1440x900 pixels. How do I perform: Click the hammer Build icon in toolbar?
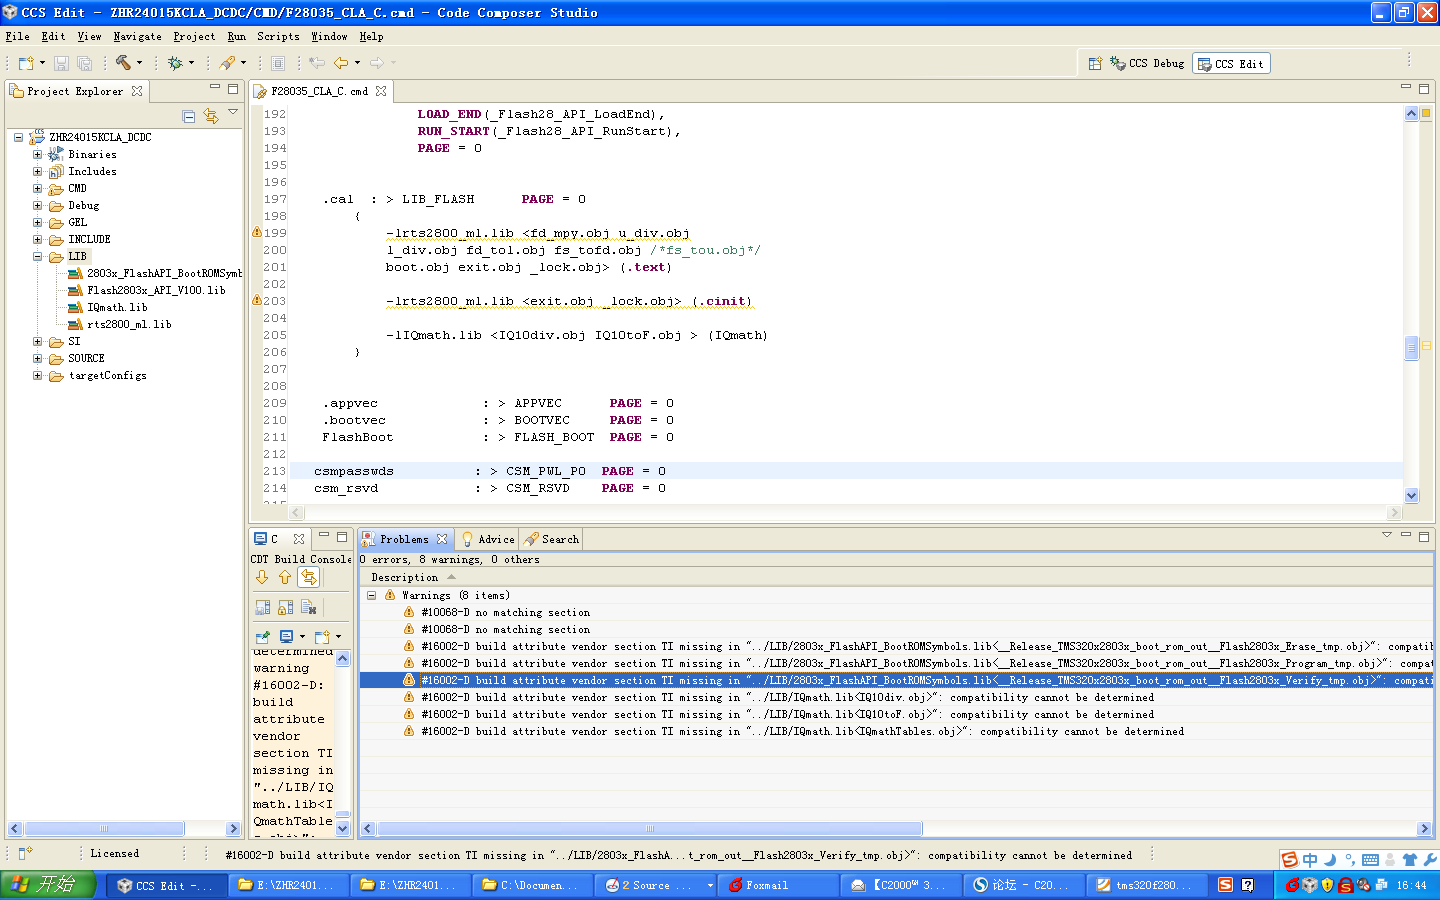(x=123, y=63)
